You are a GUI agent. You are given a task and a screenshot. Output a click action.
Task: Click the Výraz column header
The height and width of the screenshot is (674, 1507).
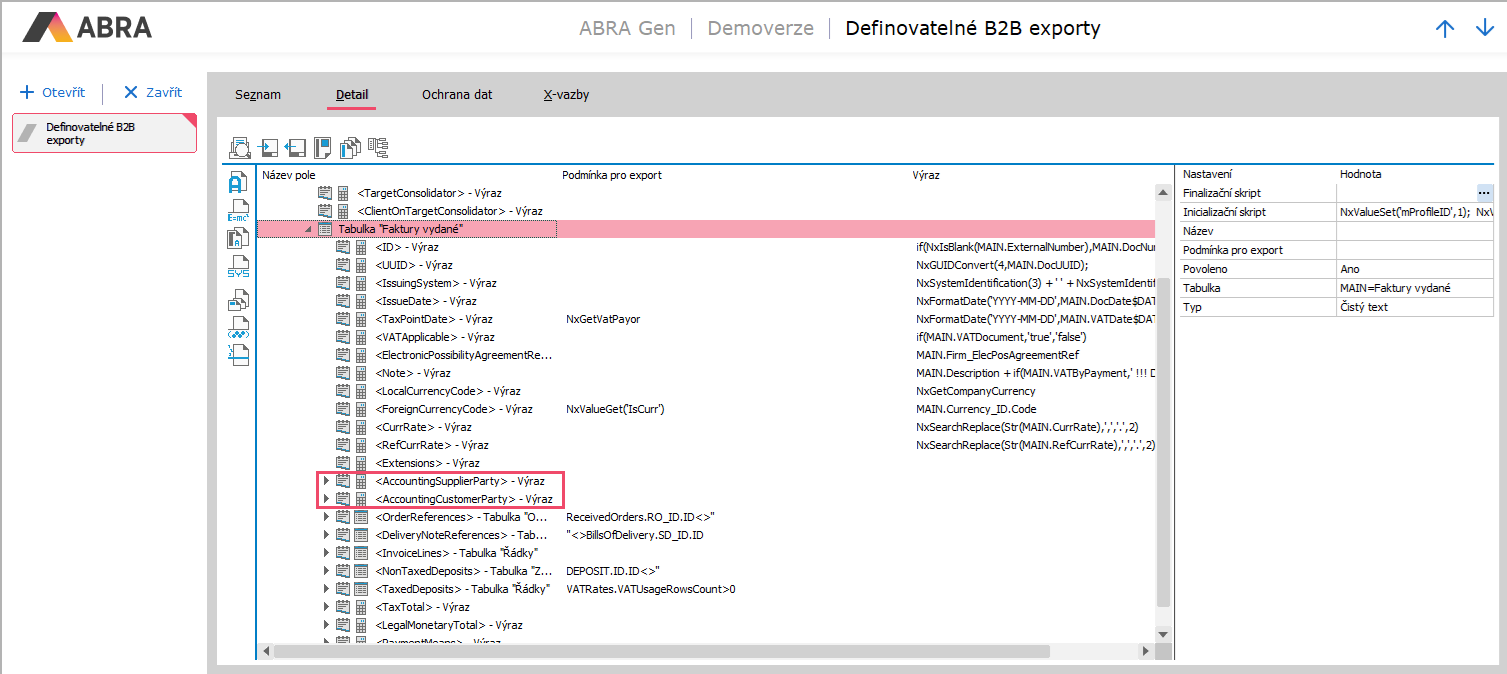coord(926,175)
